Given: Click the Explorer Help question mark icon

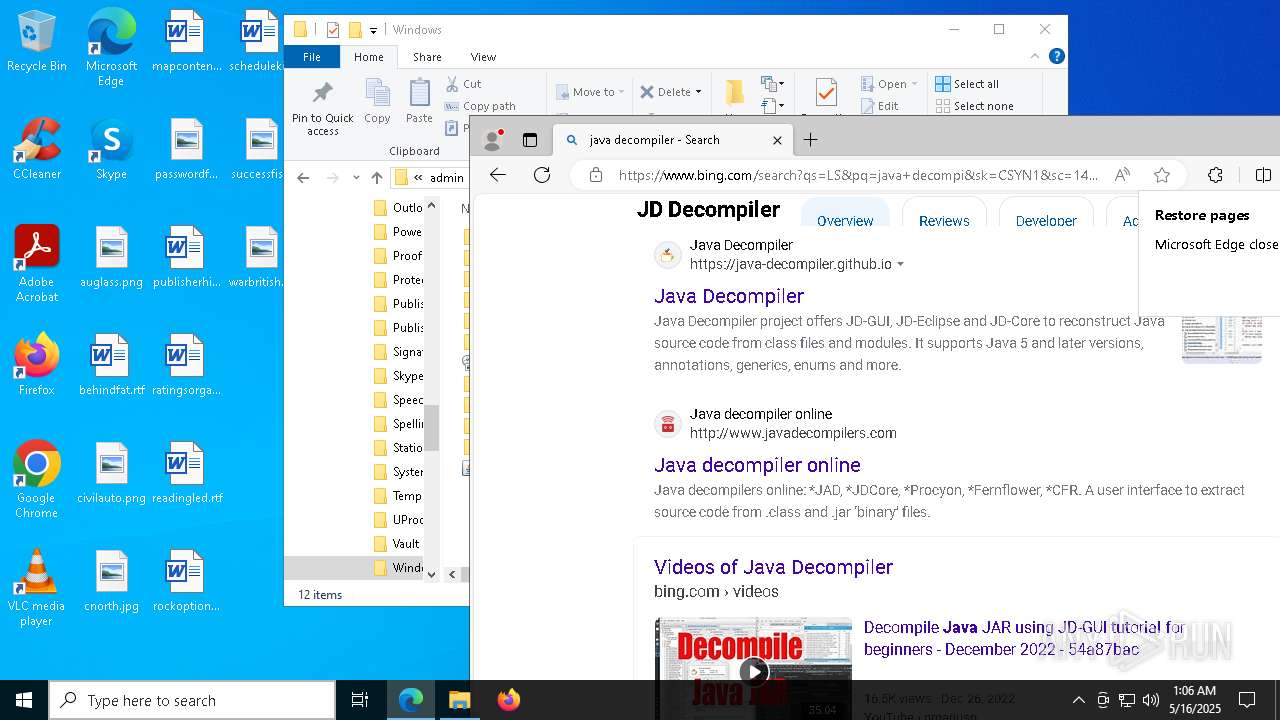Looking at the screenshot, I should click(1056, 57).
